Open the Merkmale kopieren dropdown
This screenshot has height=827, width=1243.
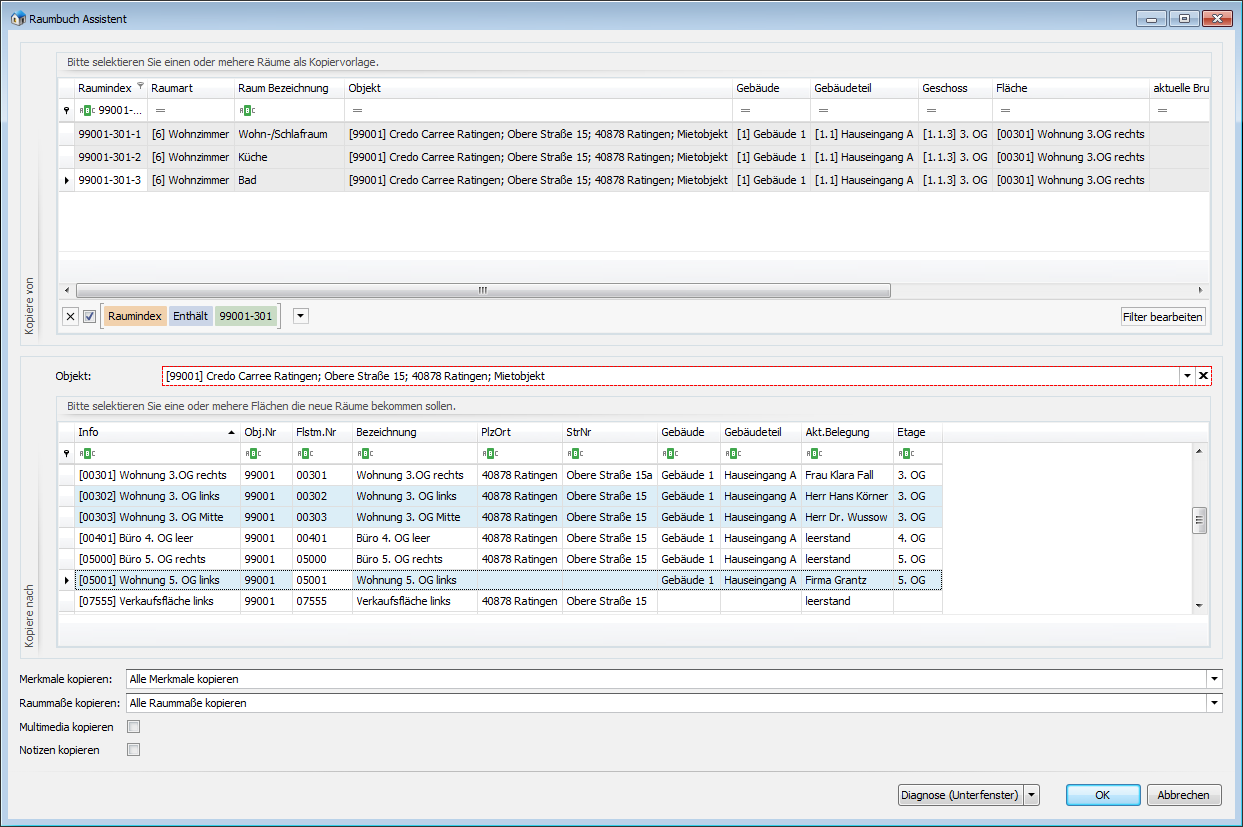[1214, 679]
